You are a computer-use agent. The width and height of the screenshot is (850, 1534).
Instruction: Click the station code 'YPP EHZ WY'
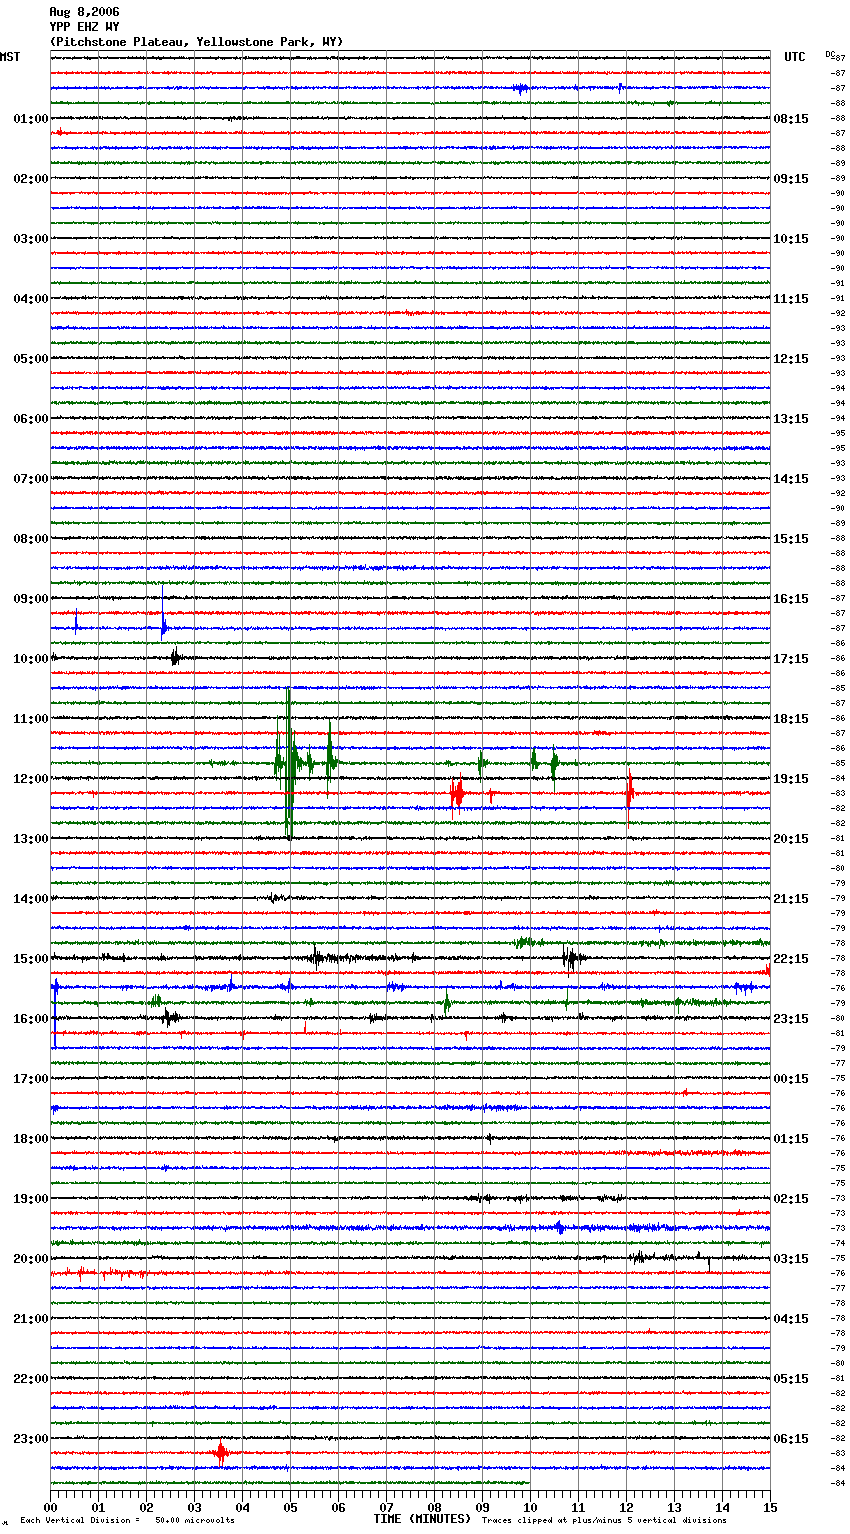point(84,27)
